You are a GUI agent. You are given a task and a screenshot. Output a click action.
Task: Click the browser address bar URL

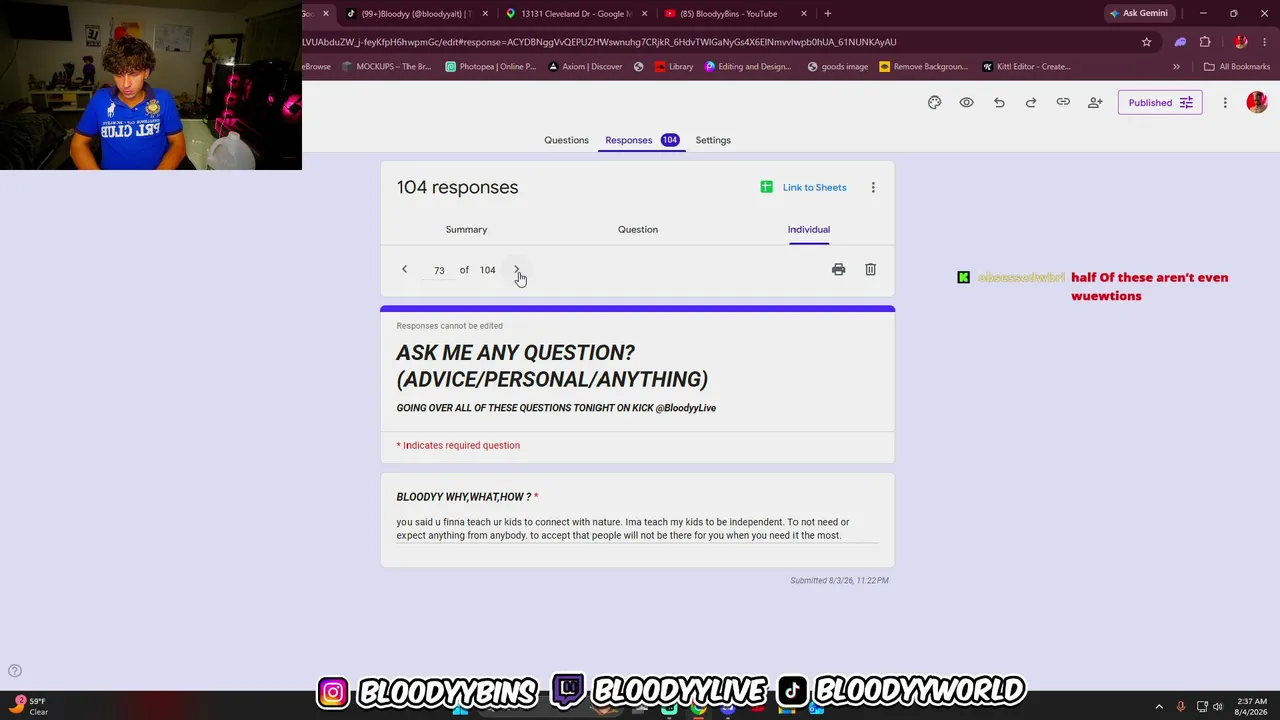click(x=600, y=42)
